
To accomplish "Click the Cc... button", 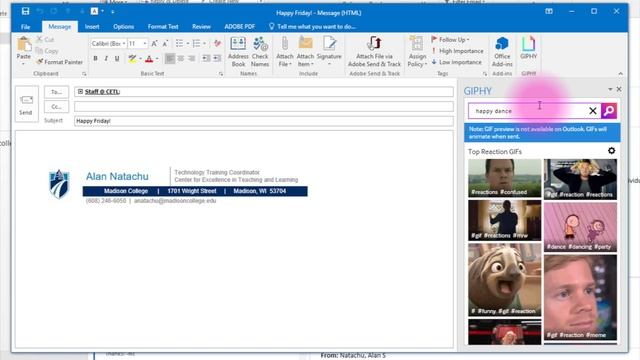I will [x=56, y=107].
